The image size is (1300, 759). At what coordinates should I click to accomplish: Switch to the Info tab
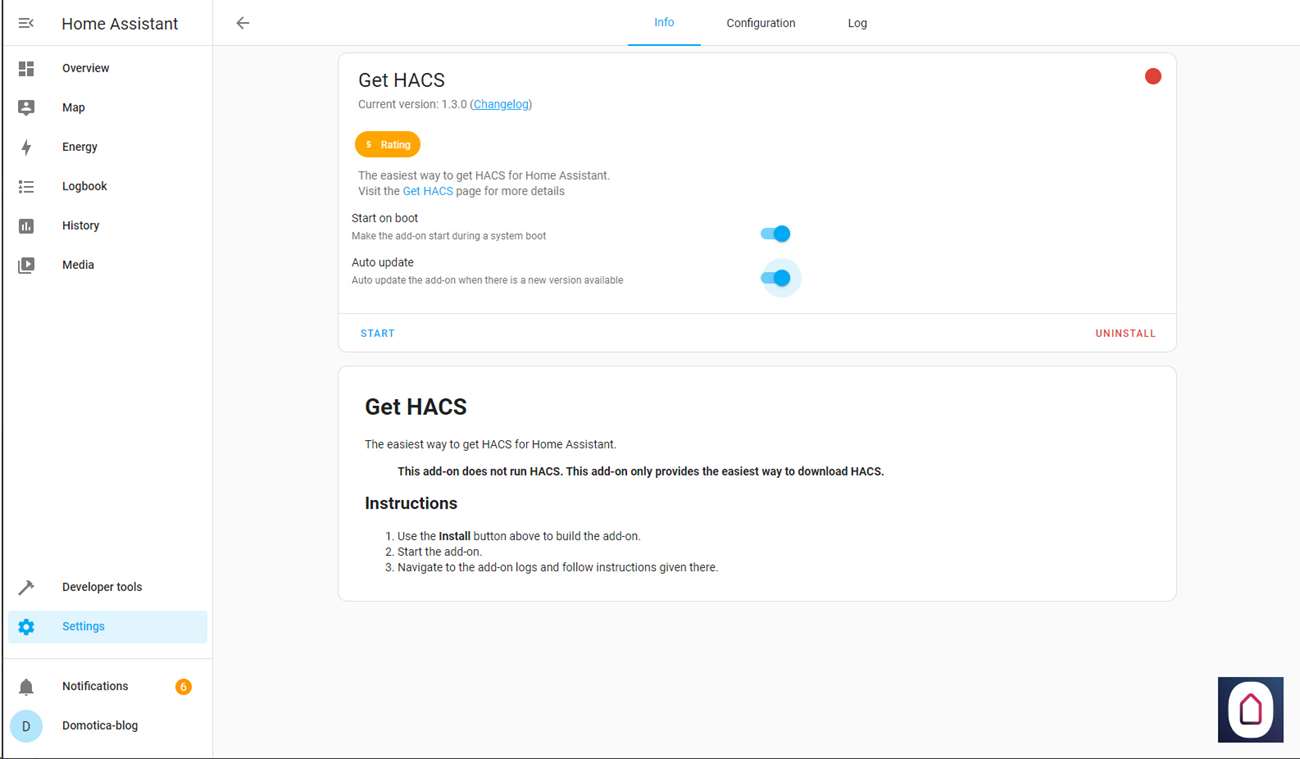coord(664,23)
